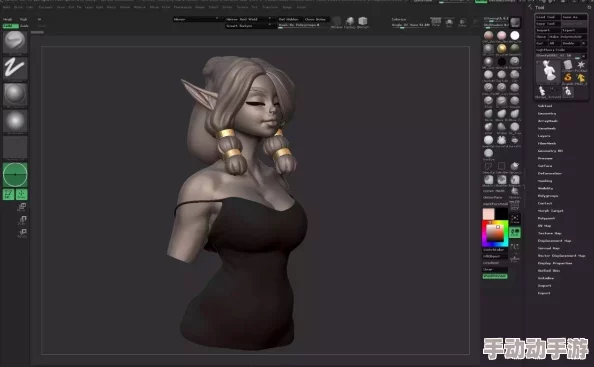Expand the Masking subpalette
Image resolution: width=594 pixels, height=367 pixels.
tap(545, 181)
